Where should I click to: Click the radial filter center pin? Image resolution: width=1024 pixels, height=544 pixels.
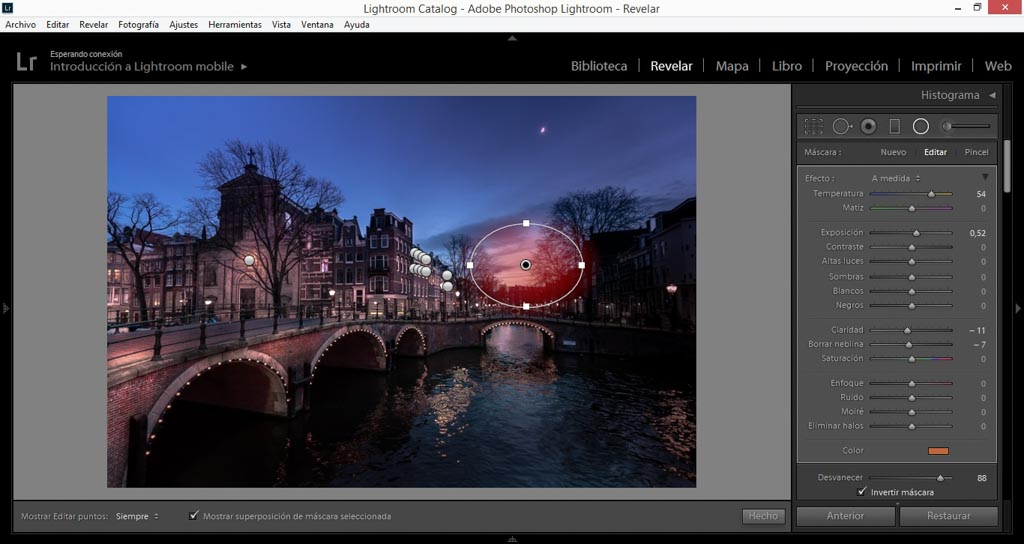point(526,265)
